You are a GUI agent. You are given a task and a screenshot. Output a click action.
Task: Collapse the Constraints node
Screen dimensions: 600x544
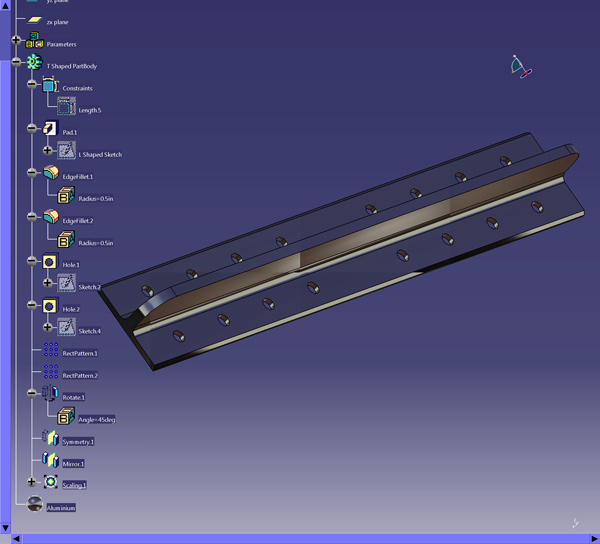pos(32,86)
